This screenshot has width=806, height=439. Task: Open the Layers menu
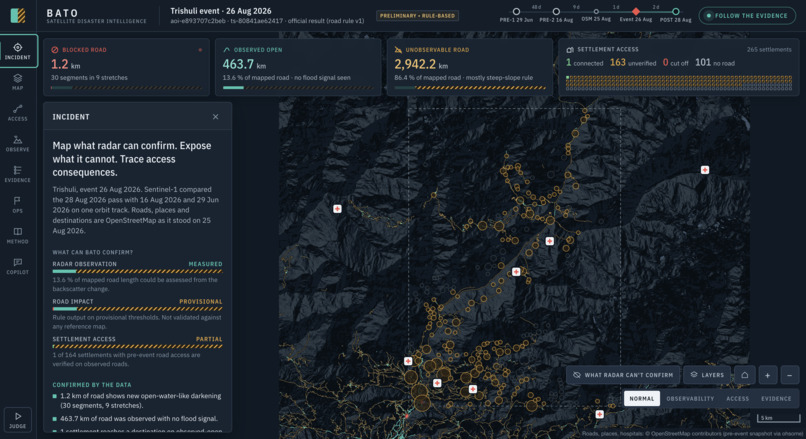coord(707,375)
